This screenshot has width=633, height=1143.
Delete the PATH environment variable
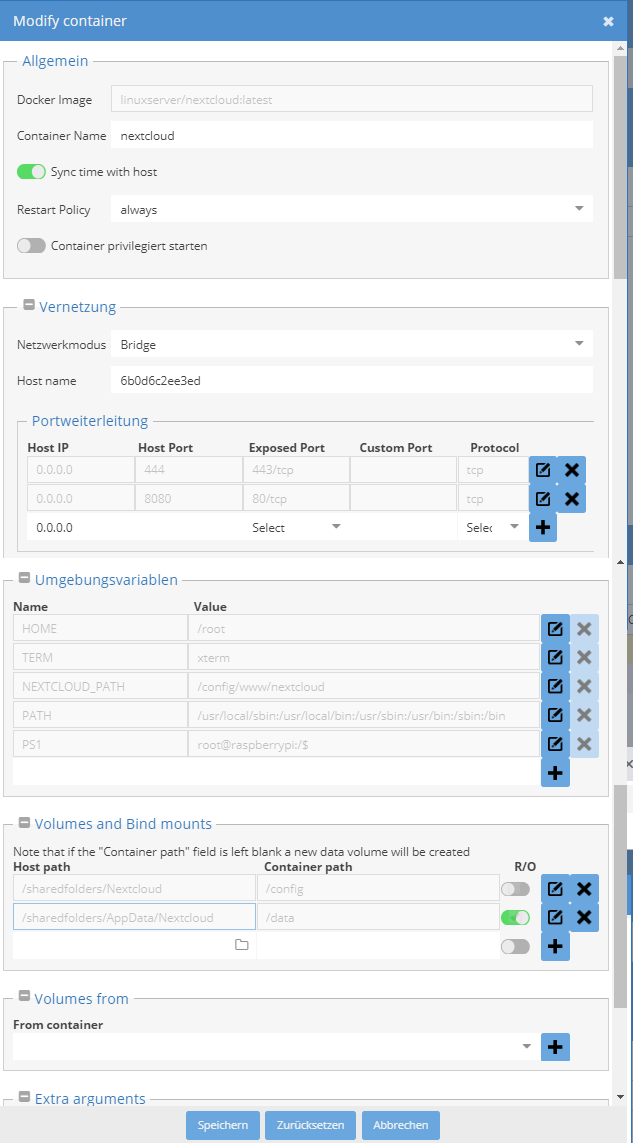pyautogui.click(x=584, y=715)
